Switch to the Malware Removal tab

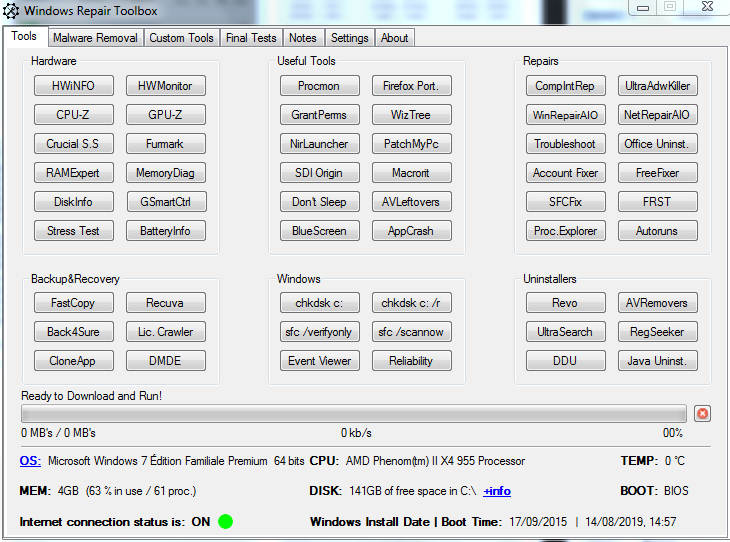point(95,38)
